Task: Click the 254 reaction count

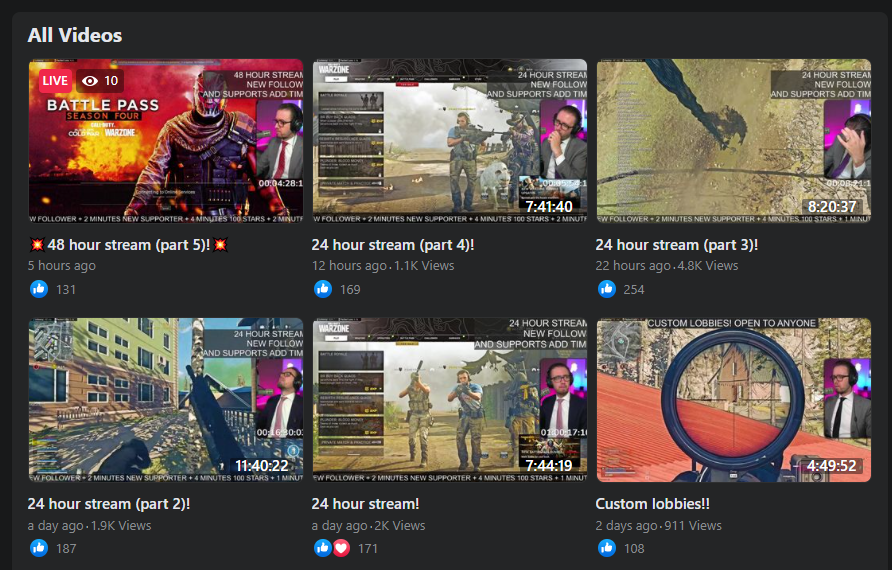Action: pyautogui.click(x=634, y=290)
